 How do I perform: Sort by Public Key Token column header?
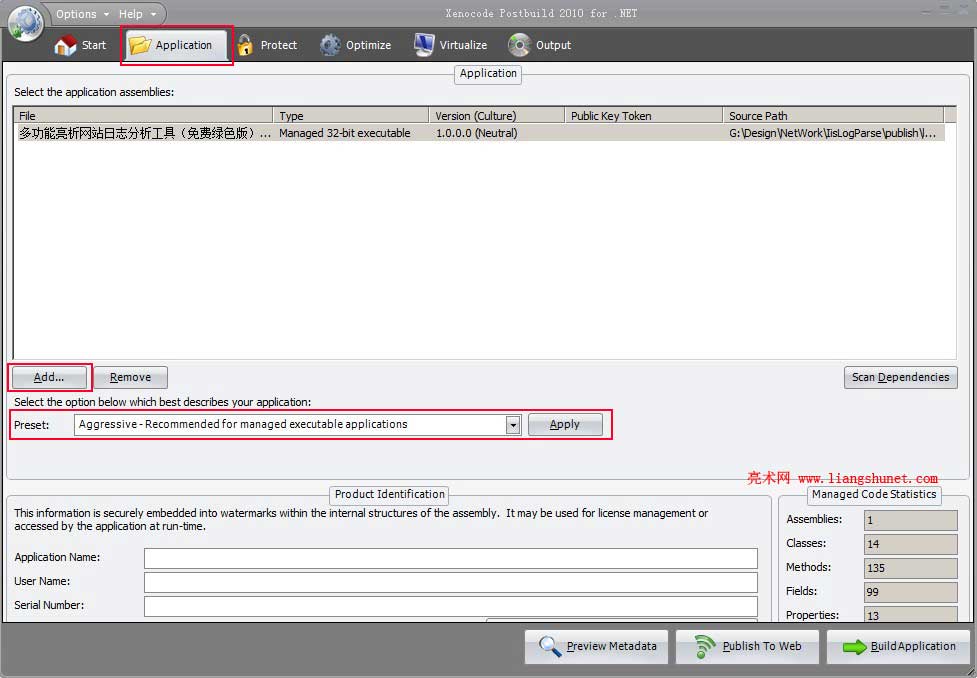click(x=644, y=116)
